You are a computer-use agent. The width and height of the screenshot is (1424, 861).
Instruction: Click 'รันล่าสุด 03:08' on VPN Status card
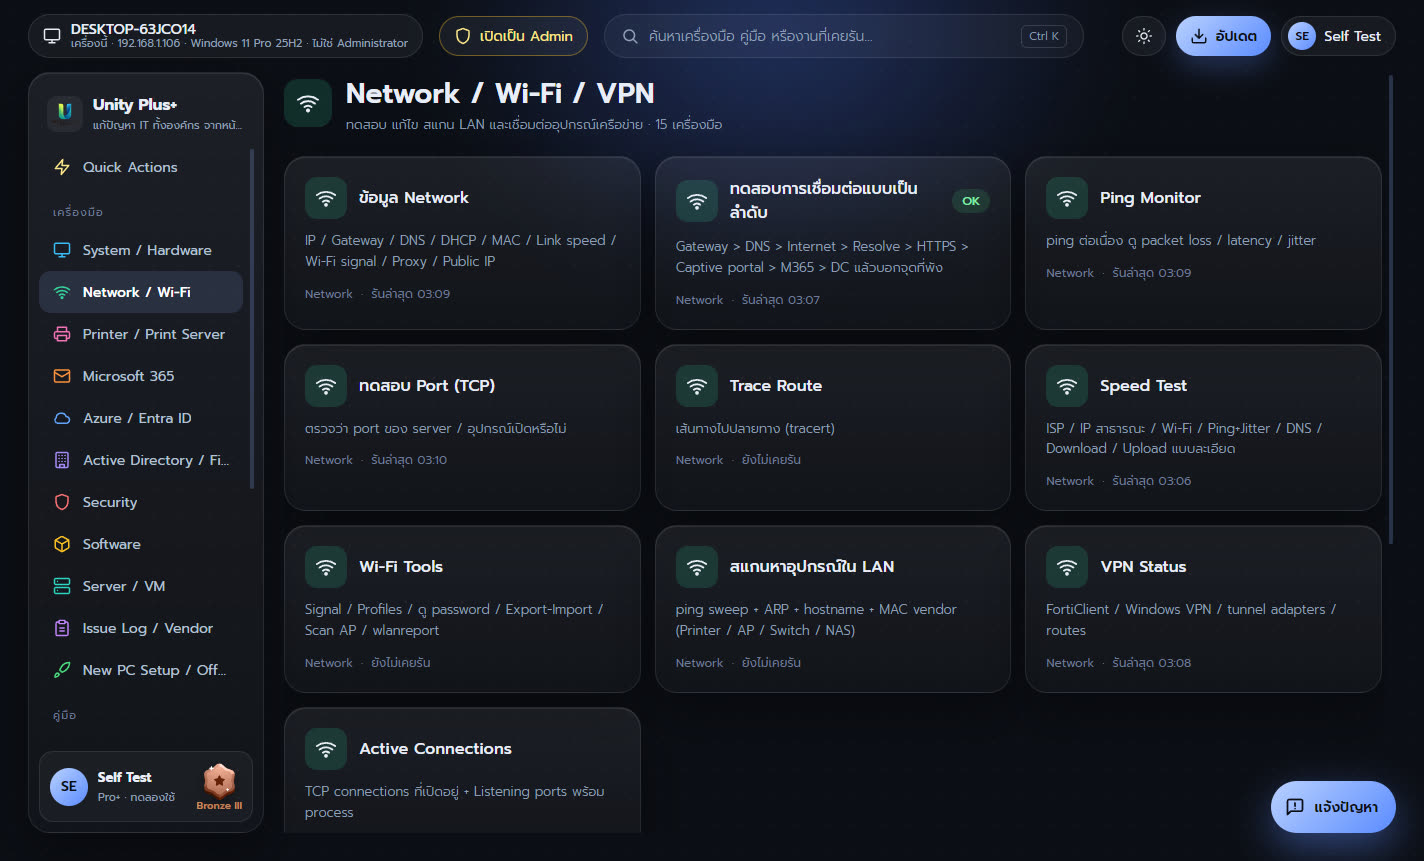(1151, 663)
